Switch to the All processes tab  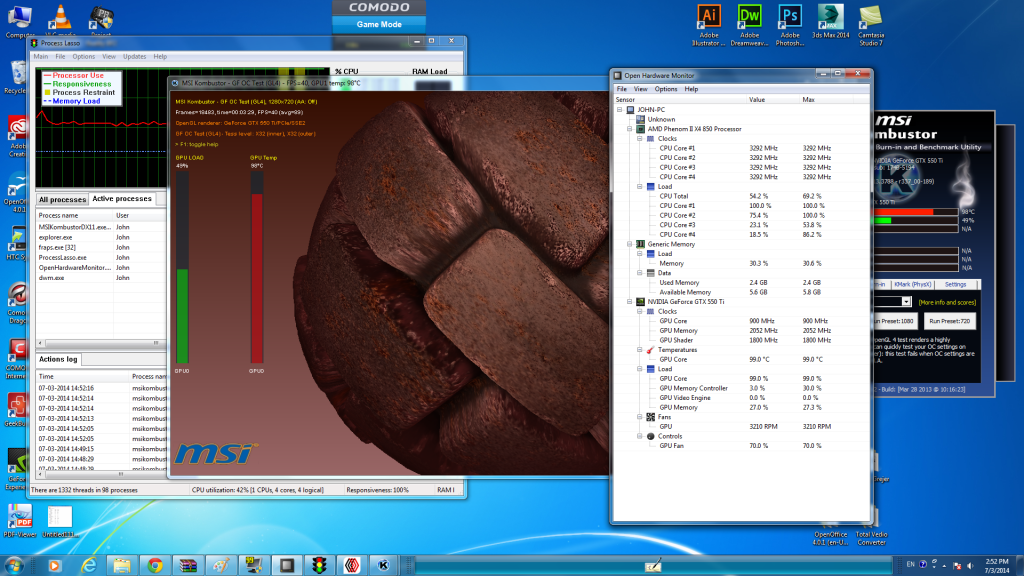[x=62, y=199]
